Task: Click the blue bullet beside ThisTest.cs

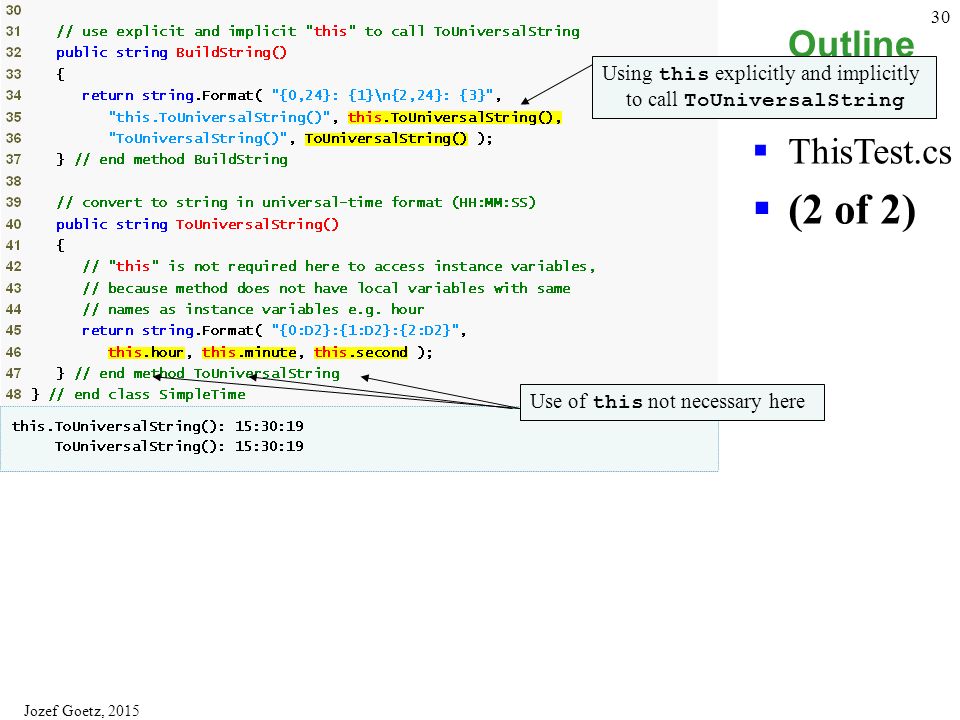Action: point(760,150)
